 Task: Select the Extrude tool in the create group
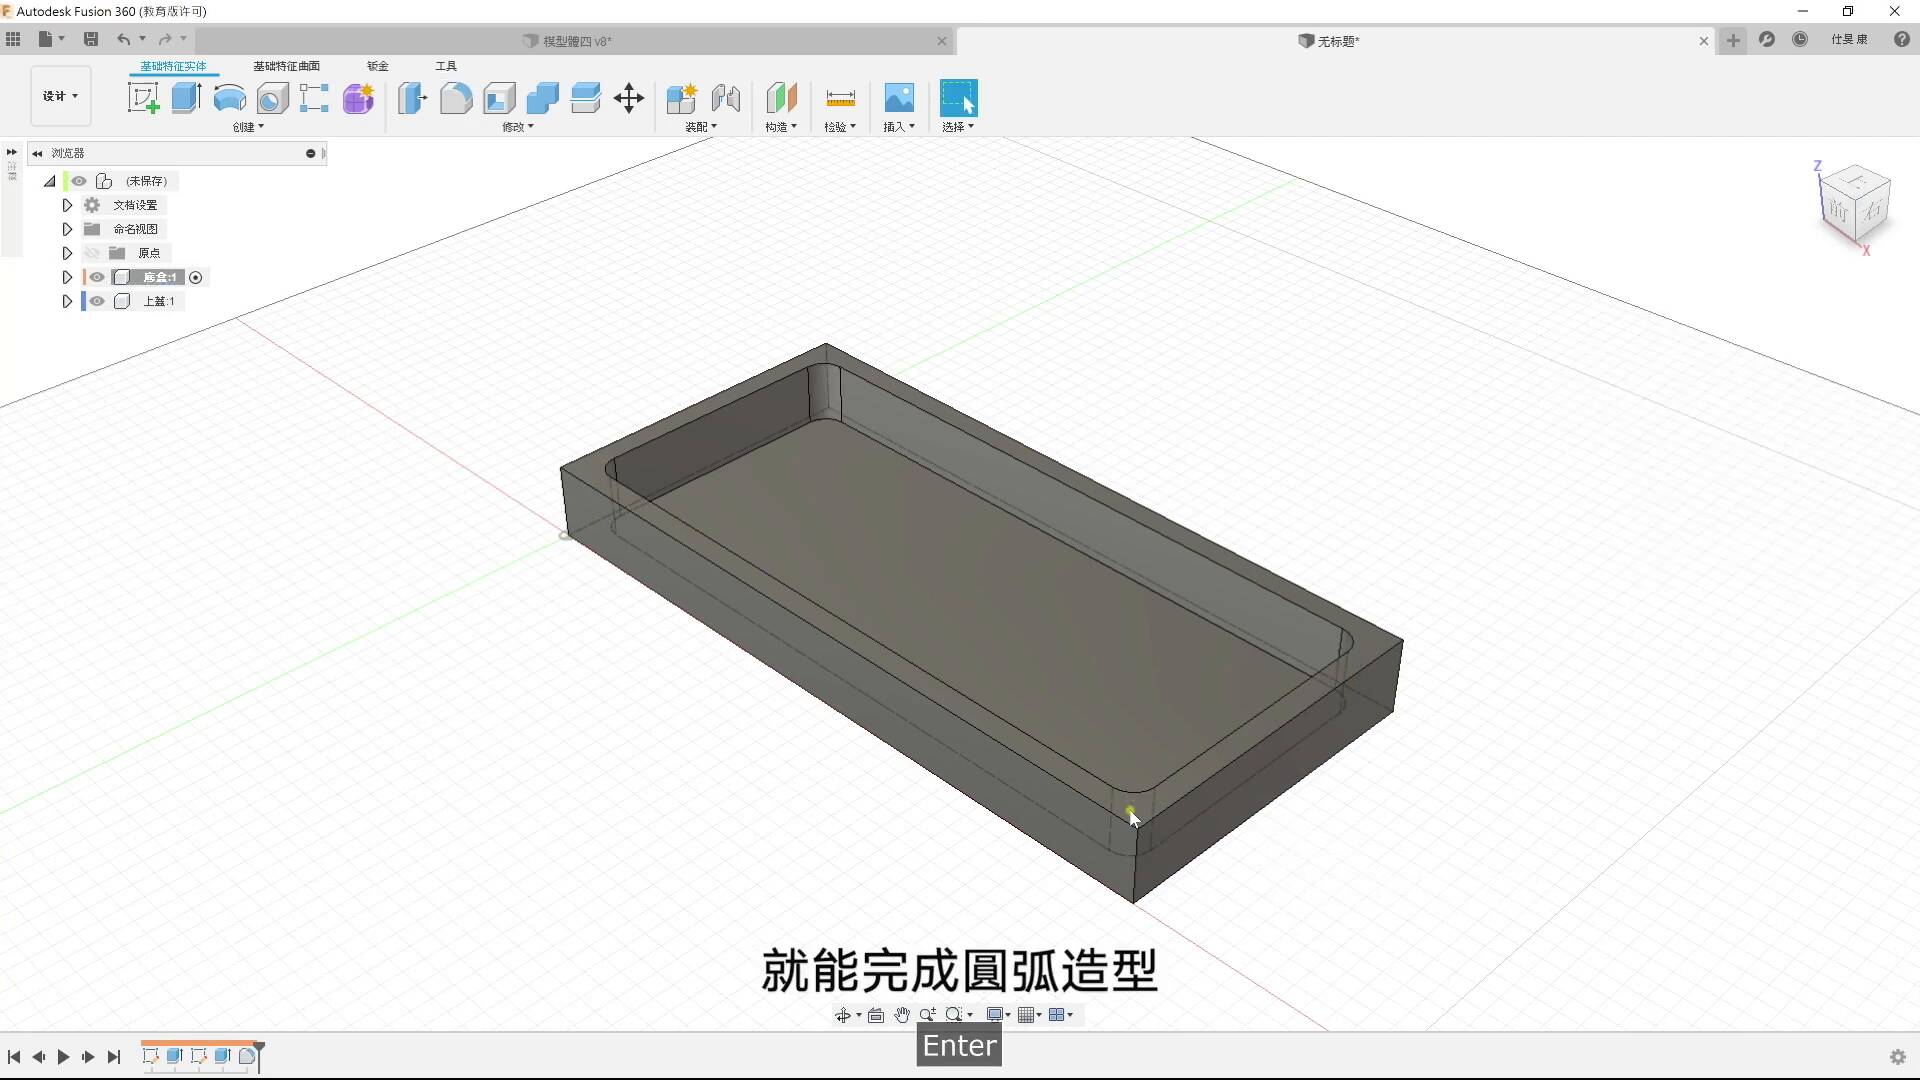tap(186, 98)
